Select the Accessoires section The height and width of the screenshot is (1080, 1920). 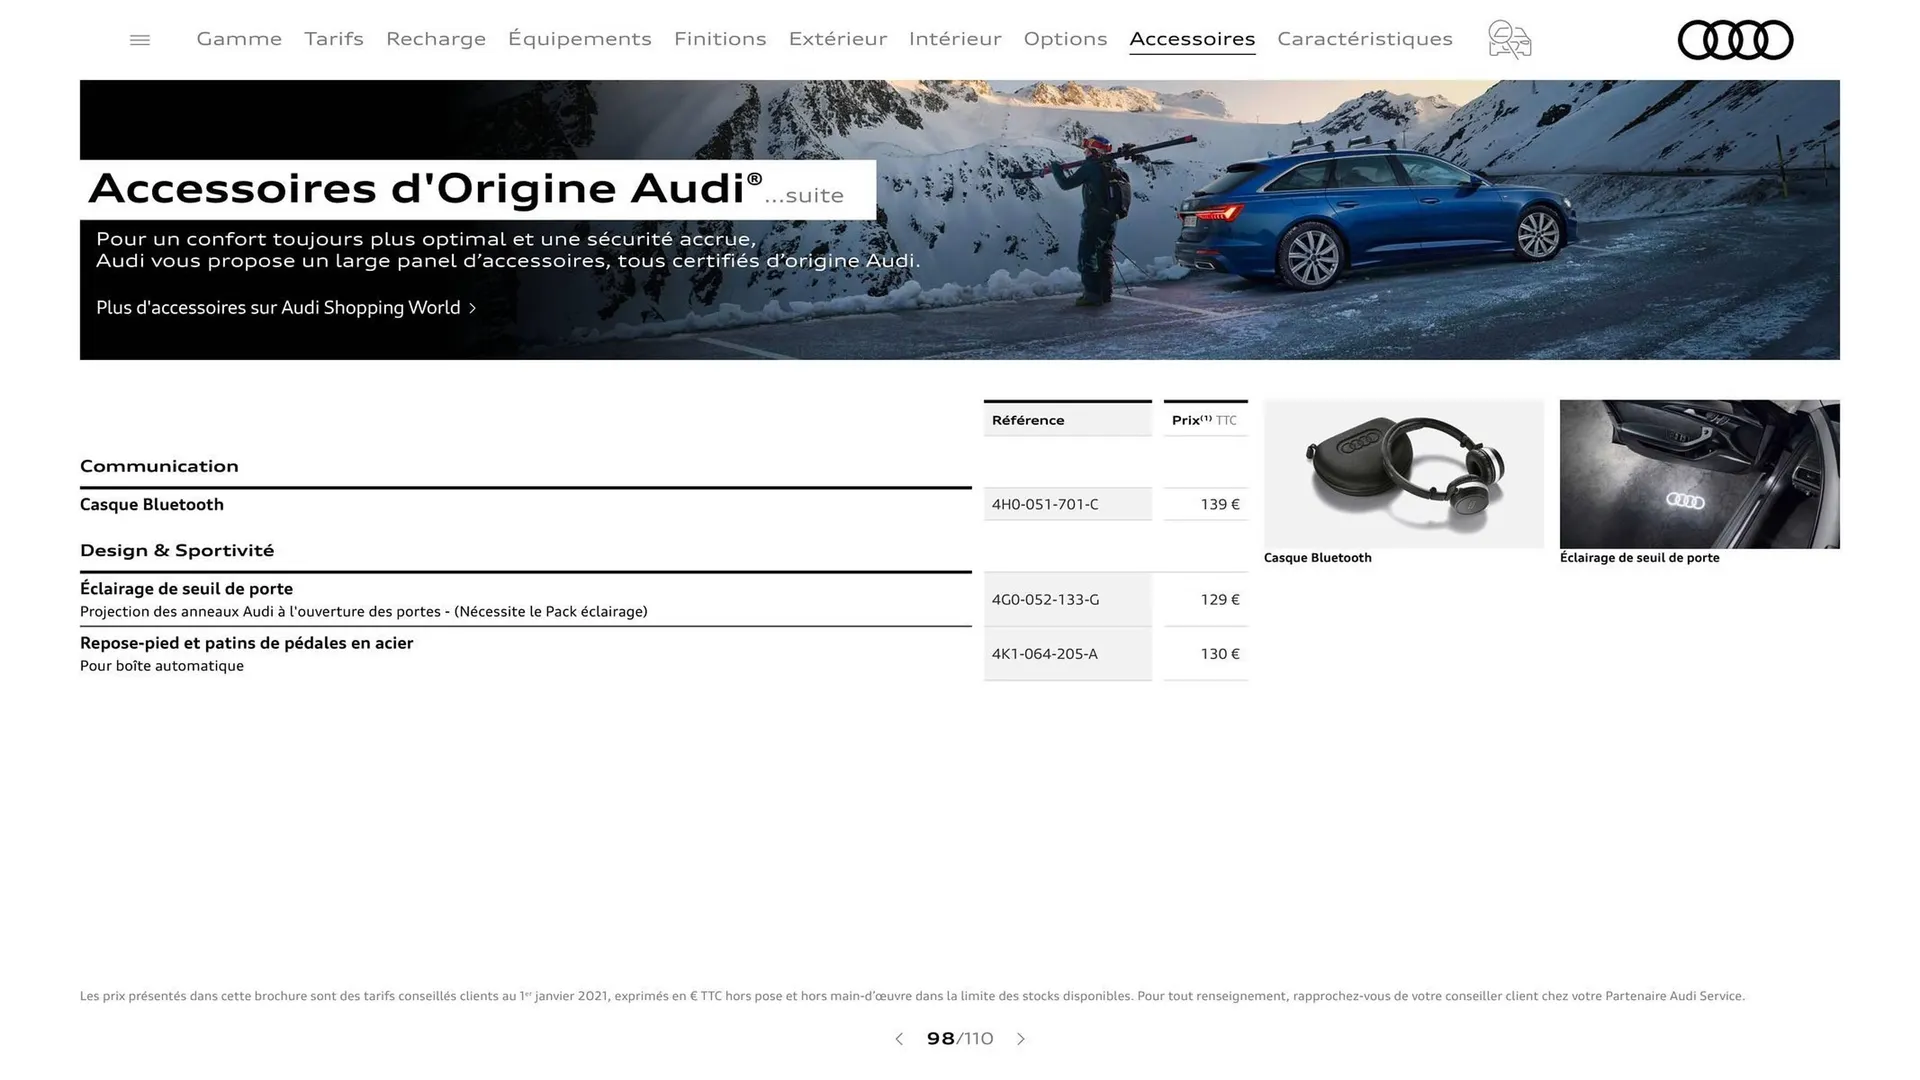coord(1192,39)
